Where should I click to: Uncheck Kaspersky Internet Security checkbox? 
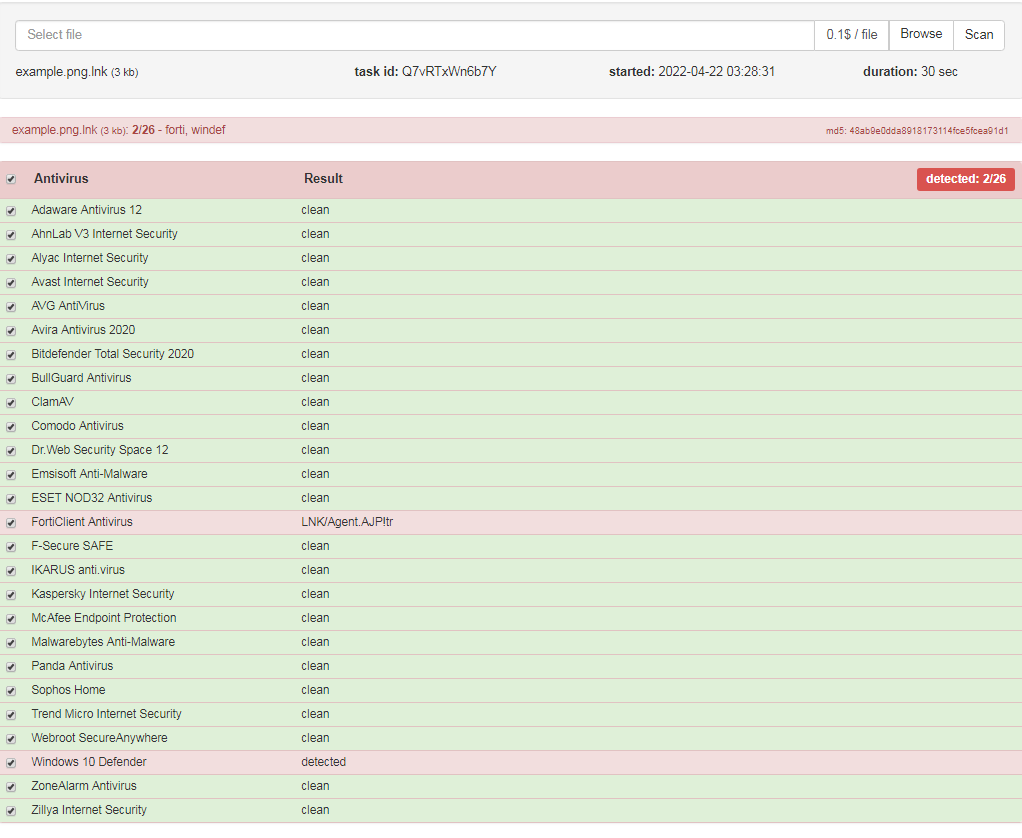pos(11,595)
